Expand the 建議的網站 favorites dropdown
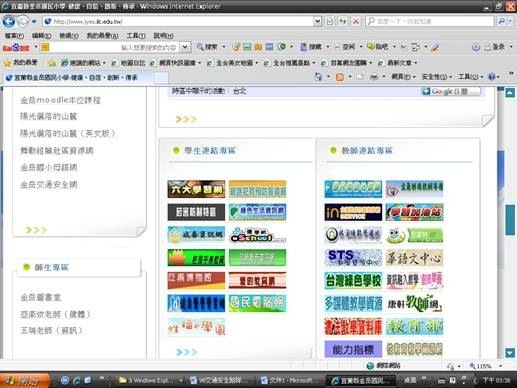This screenshot has width=517, height=388. (104, 63)
